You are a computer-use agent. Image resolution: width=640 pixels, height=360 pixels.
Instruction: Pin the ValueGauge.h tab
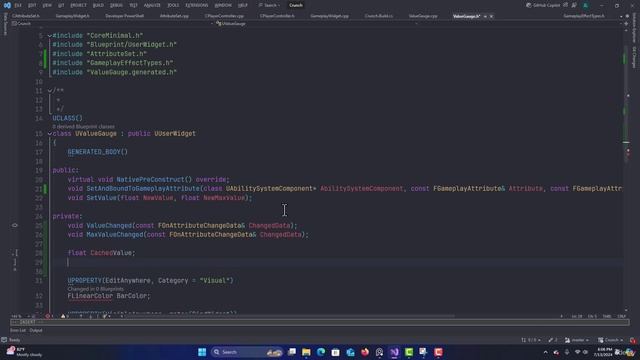[485, 16]
